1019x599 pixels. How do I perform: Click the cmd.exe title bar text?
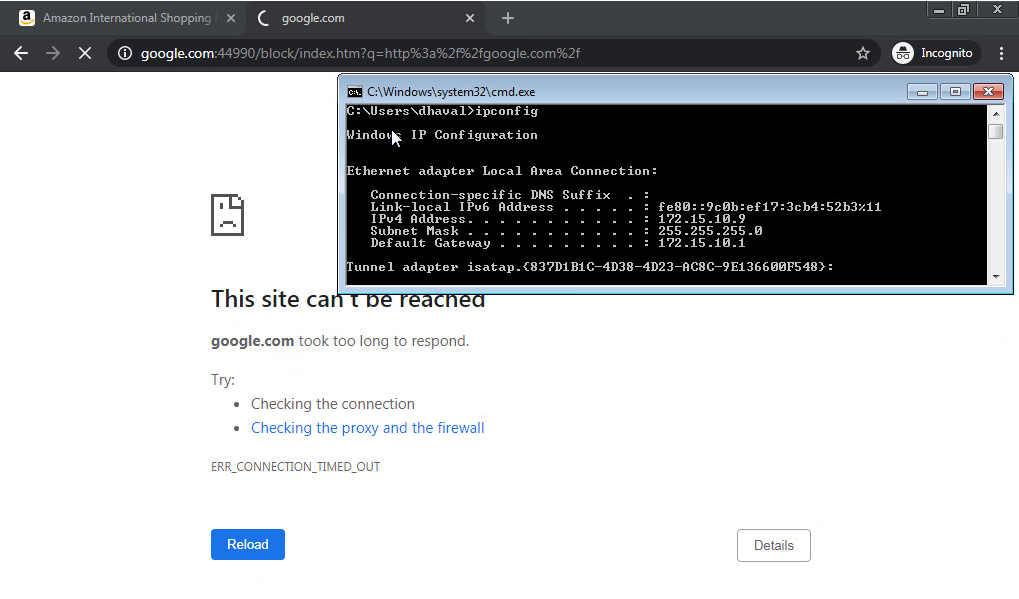point(451,92)
